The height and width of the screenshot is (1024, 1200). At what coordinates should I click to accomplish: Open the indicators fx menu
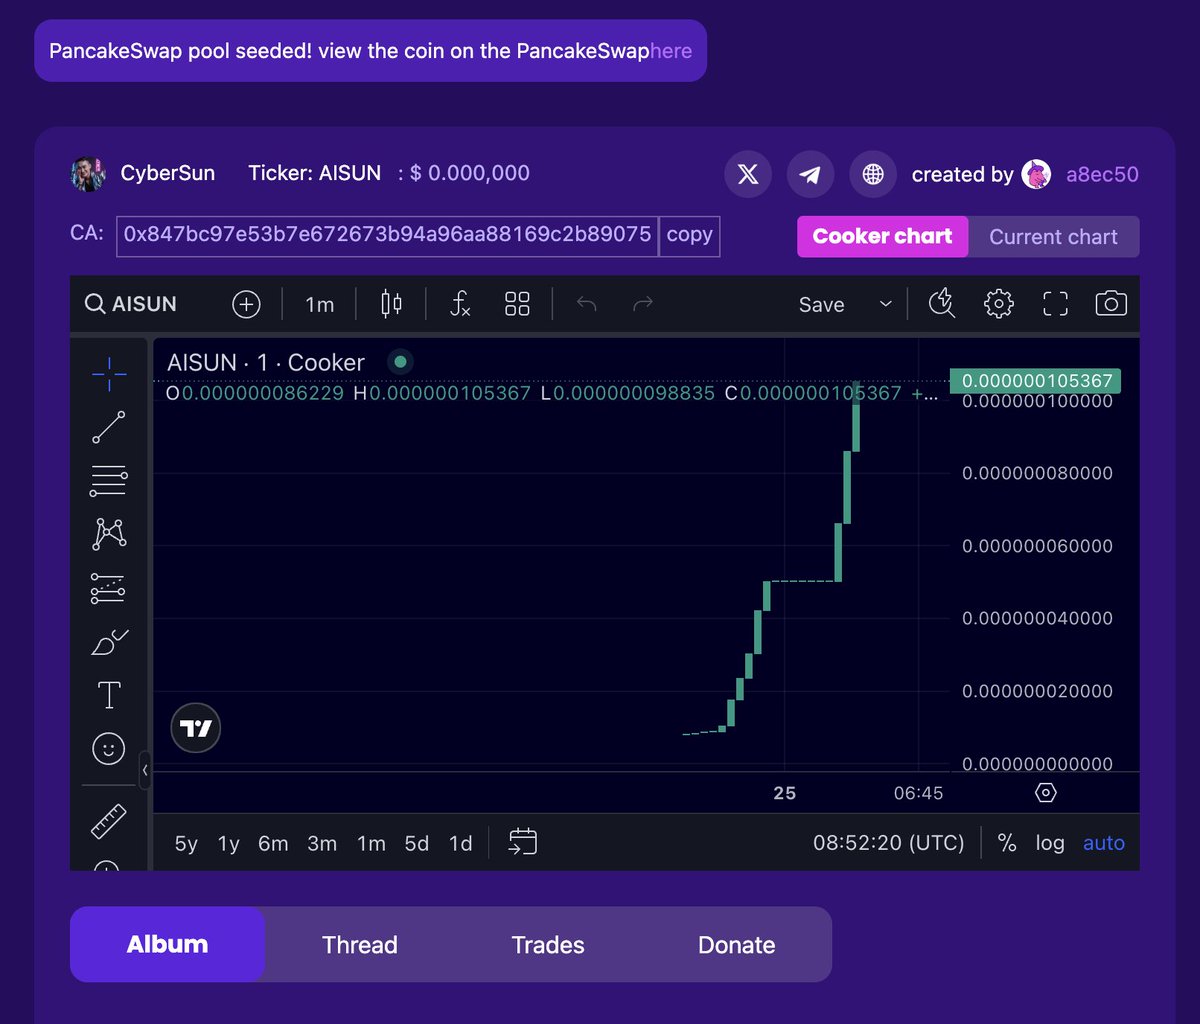coord(460,304)
